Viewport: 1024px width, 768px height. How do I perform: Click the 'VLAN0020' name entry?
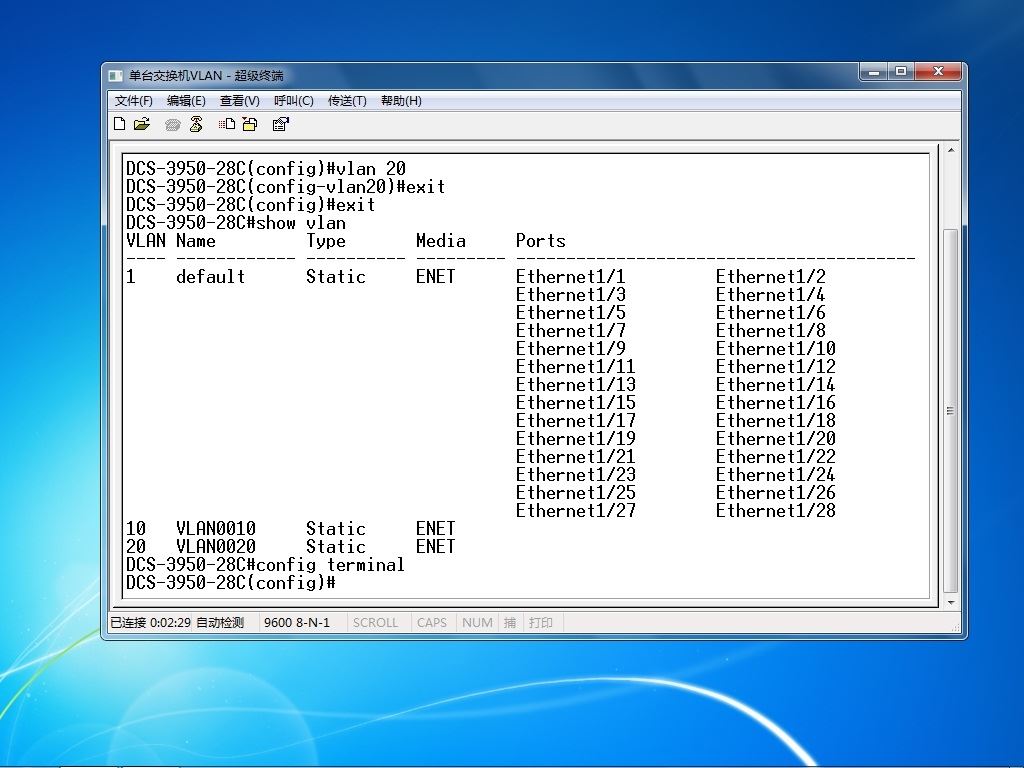216,547
